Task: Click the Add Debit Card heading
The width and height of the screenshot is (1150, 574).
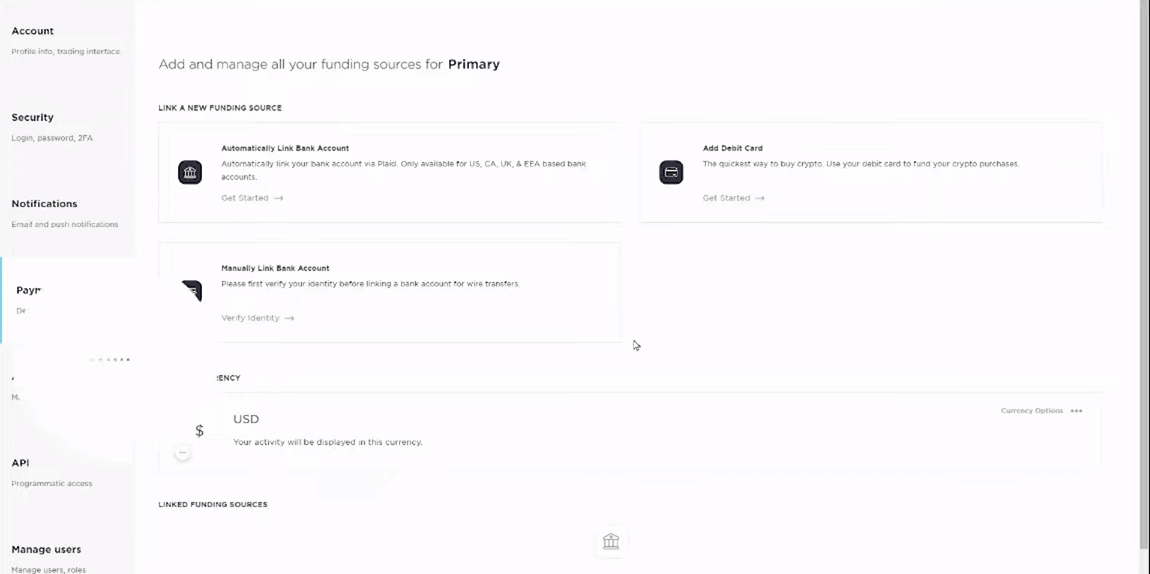Action: [x=732, y=148]
